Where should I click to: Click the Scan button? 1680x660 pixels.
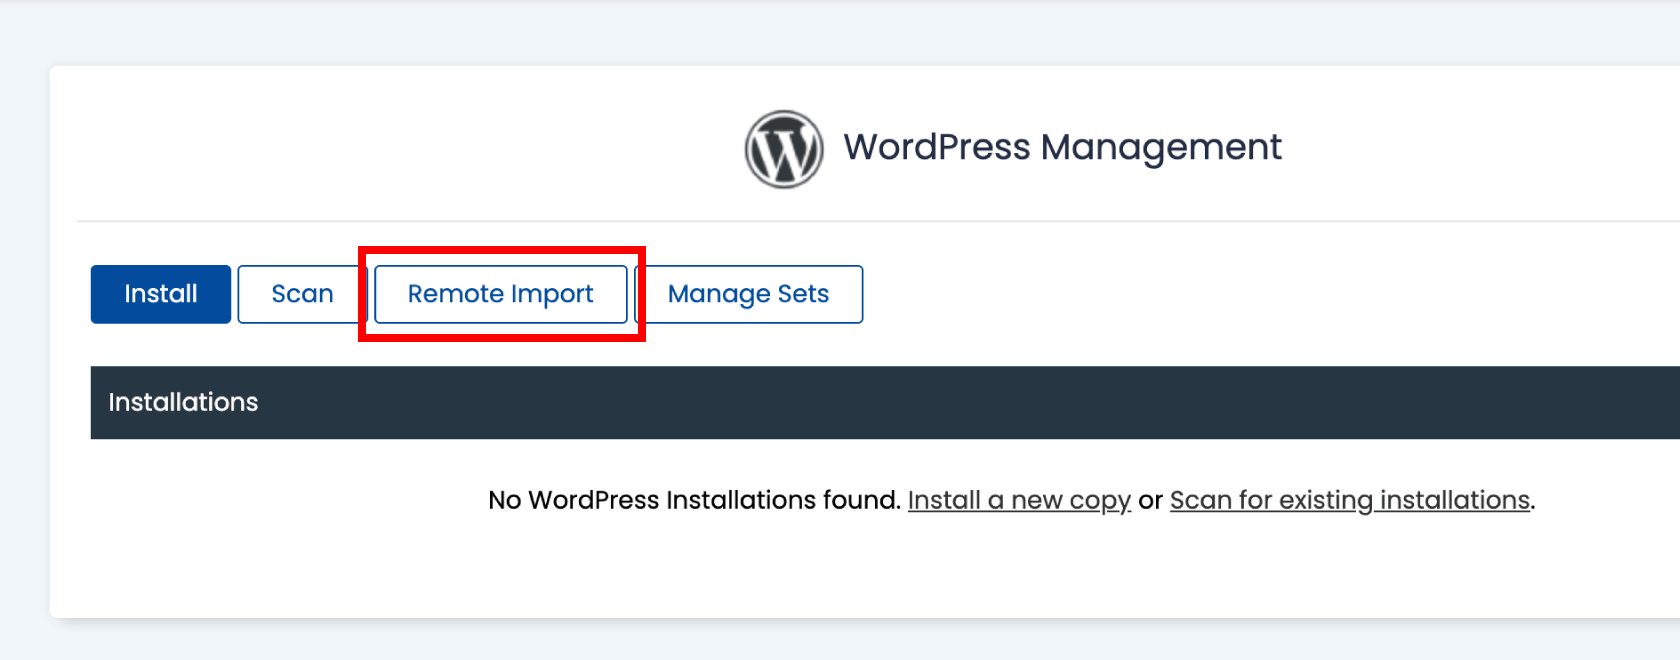pos(302,294)
